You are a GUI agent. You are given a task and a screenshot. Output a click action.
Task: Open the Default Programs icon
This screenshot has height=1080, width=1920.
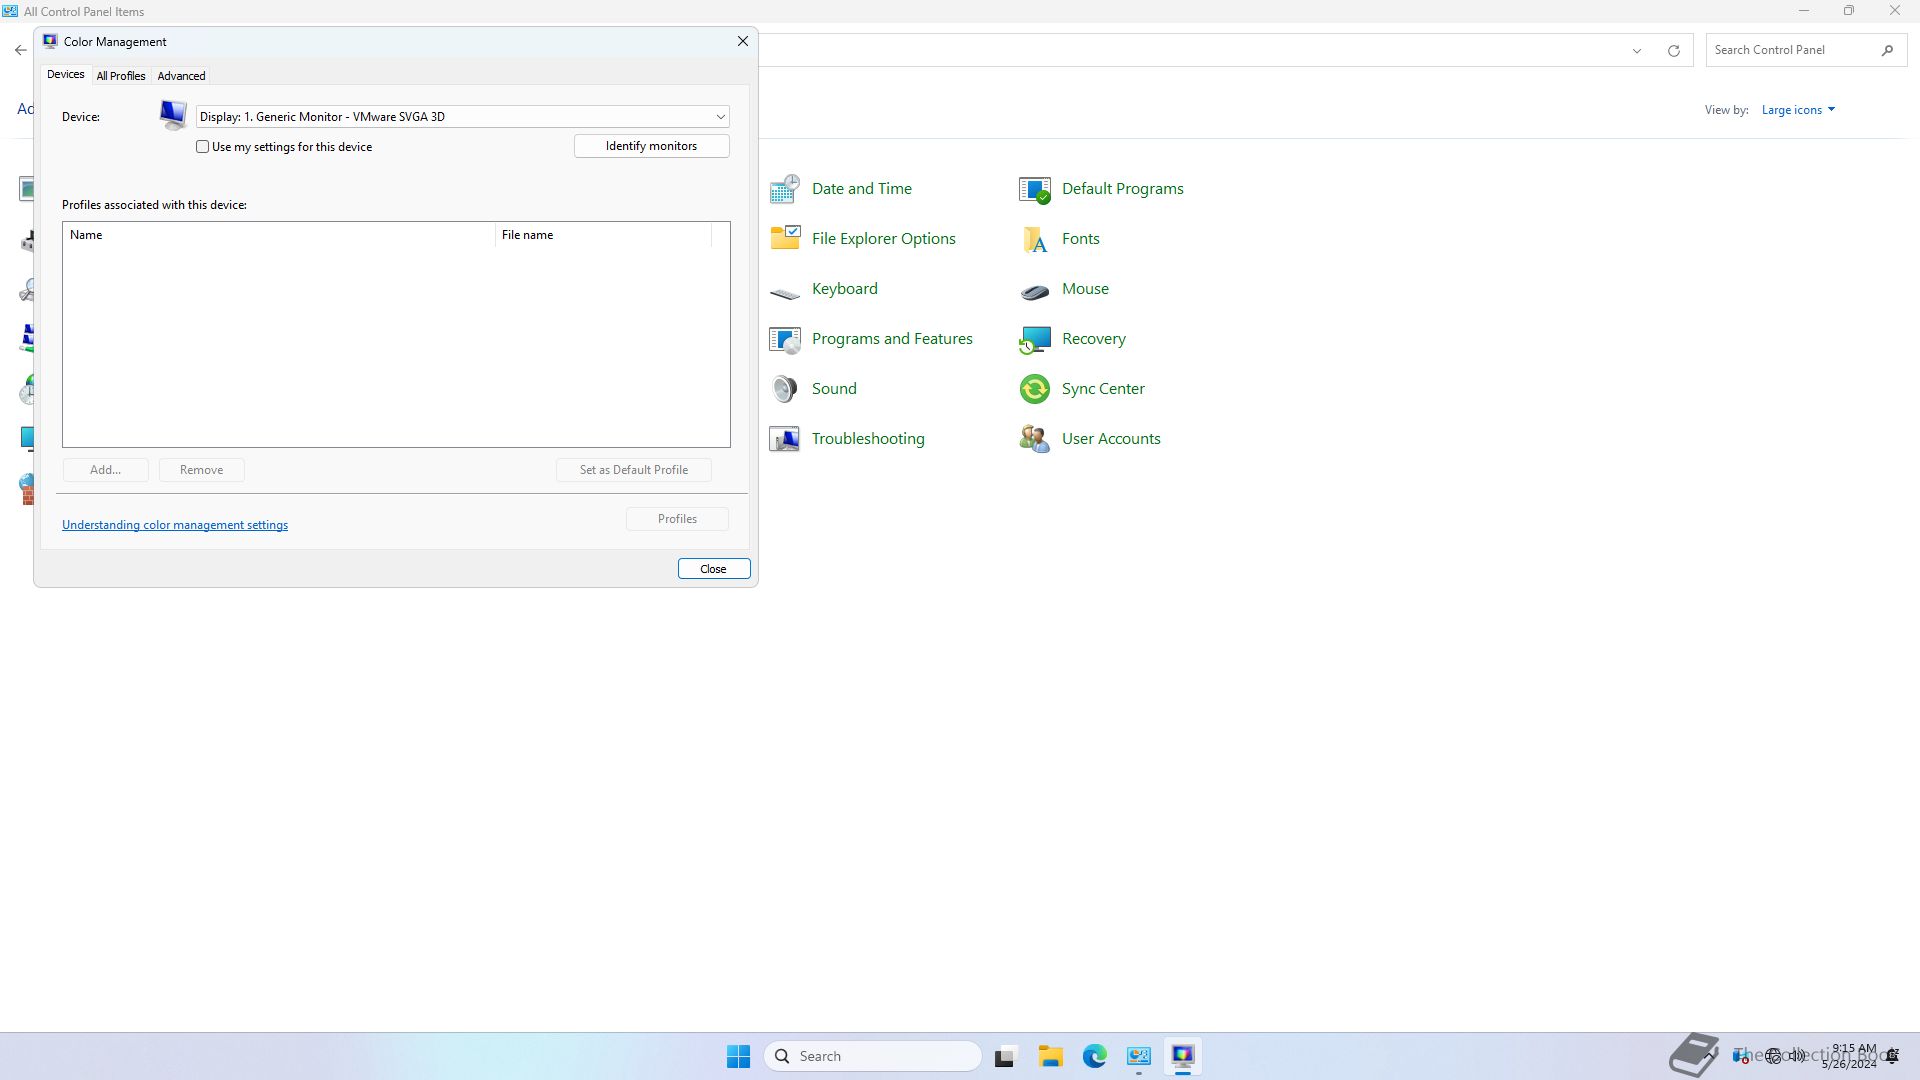pyautogui.click(x=1035, y=189)
